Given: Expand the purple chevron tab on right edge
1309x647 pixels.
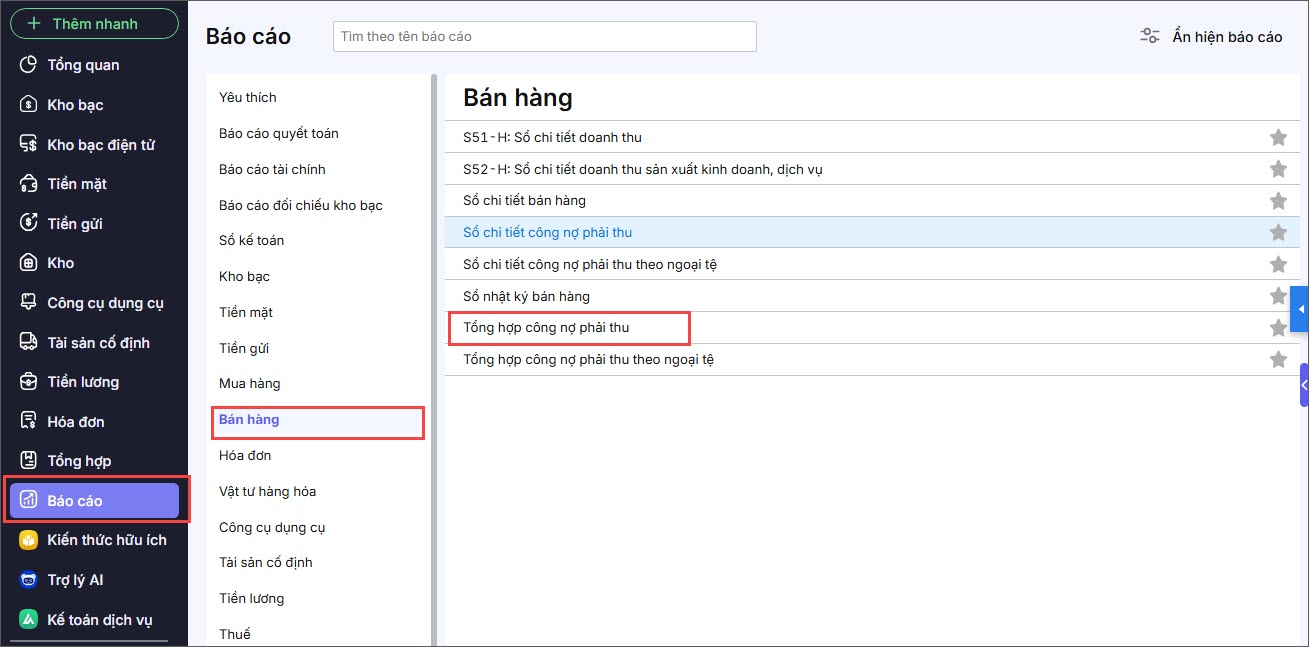Looking at the screenshot, I should [1304, 385].
